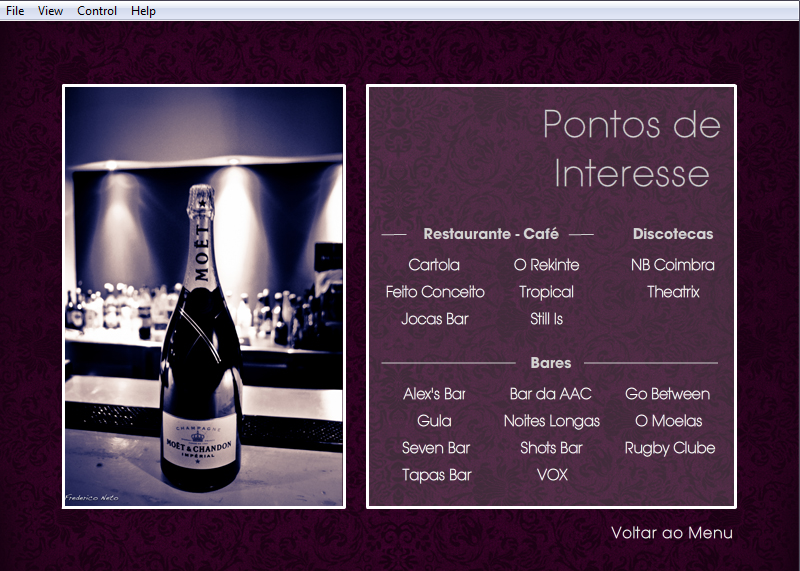800x571 pixels.
Task: Open the Go Between bar
Action: coord(667,394)
